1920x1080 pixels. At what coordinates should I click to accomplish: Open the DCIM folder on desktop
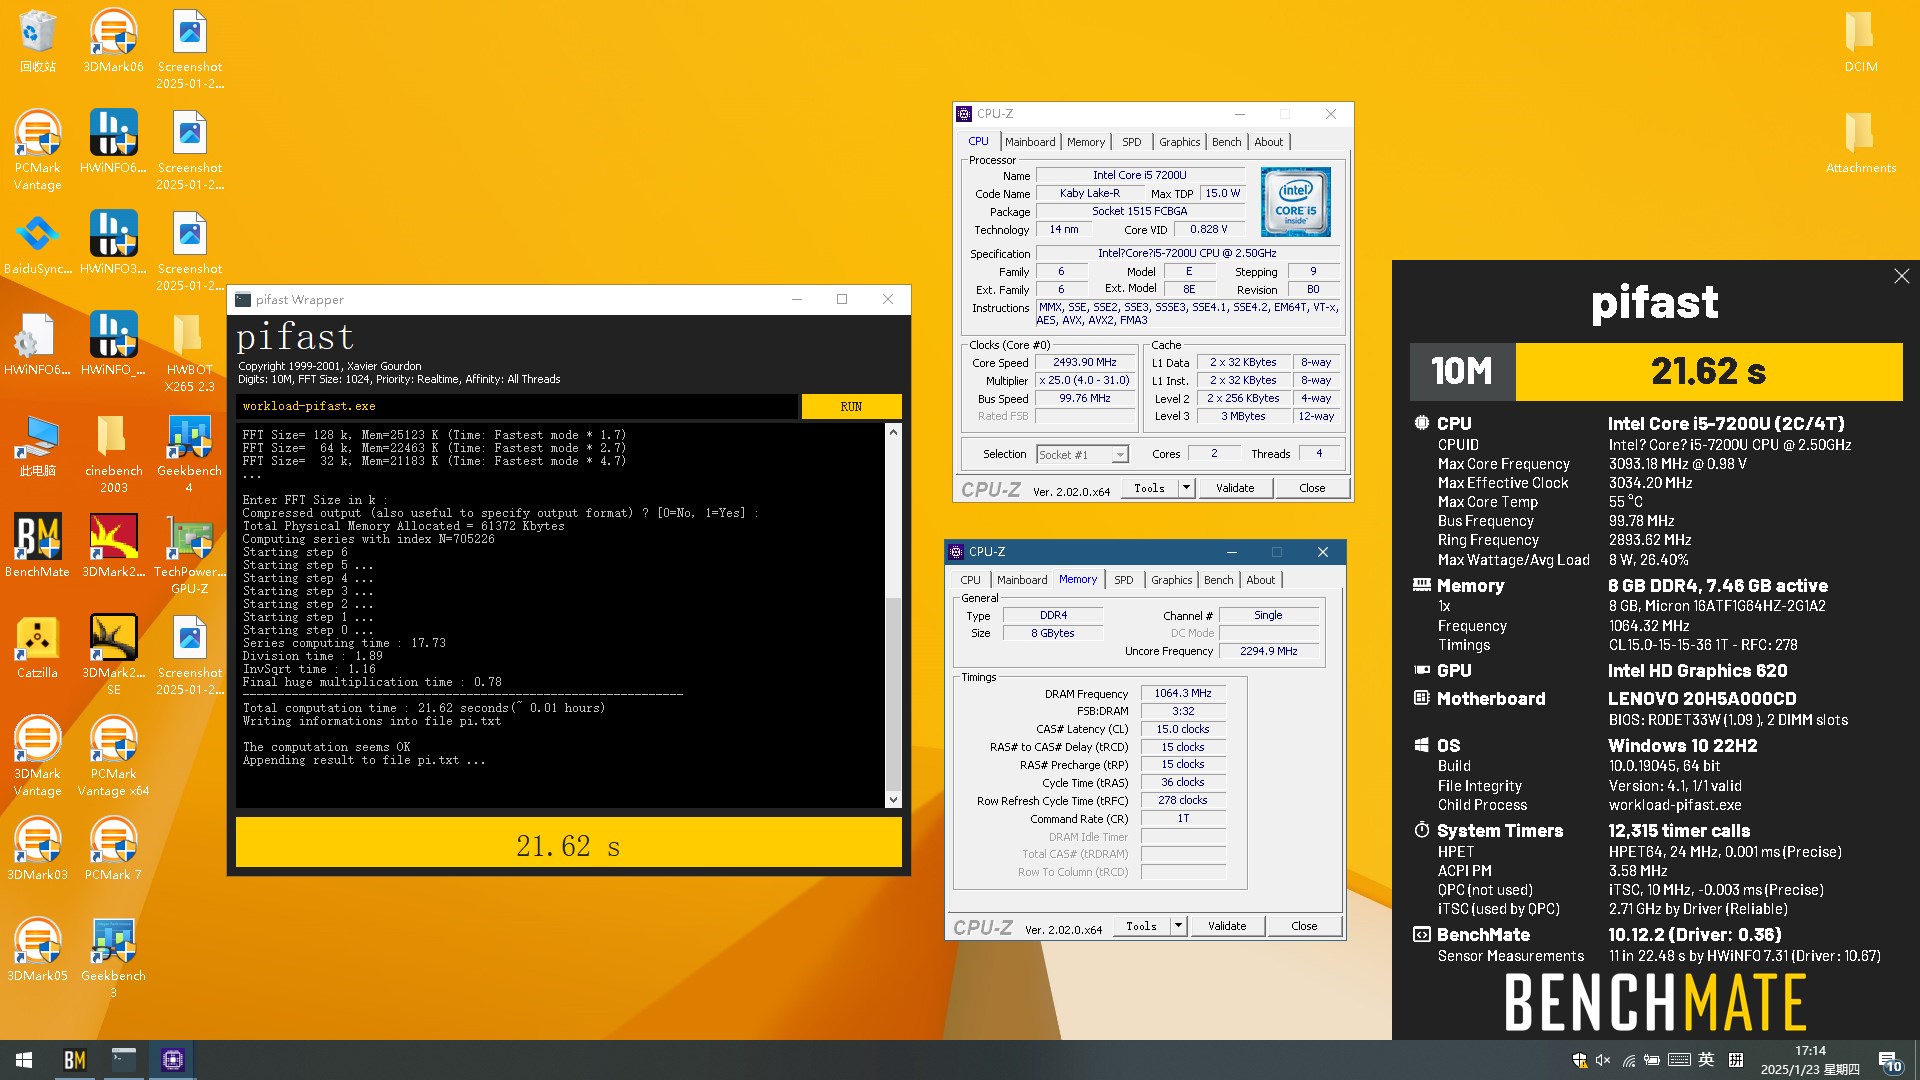coord(1860,42)
